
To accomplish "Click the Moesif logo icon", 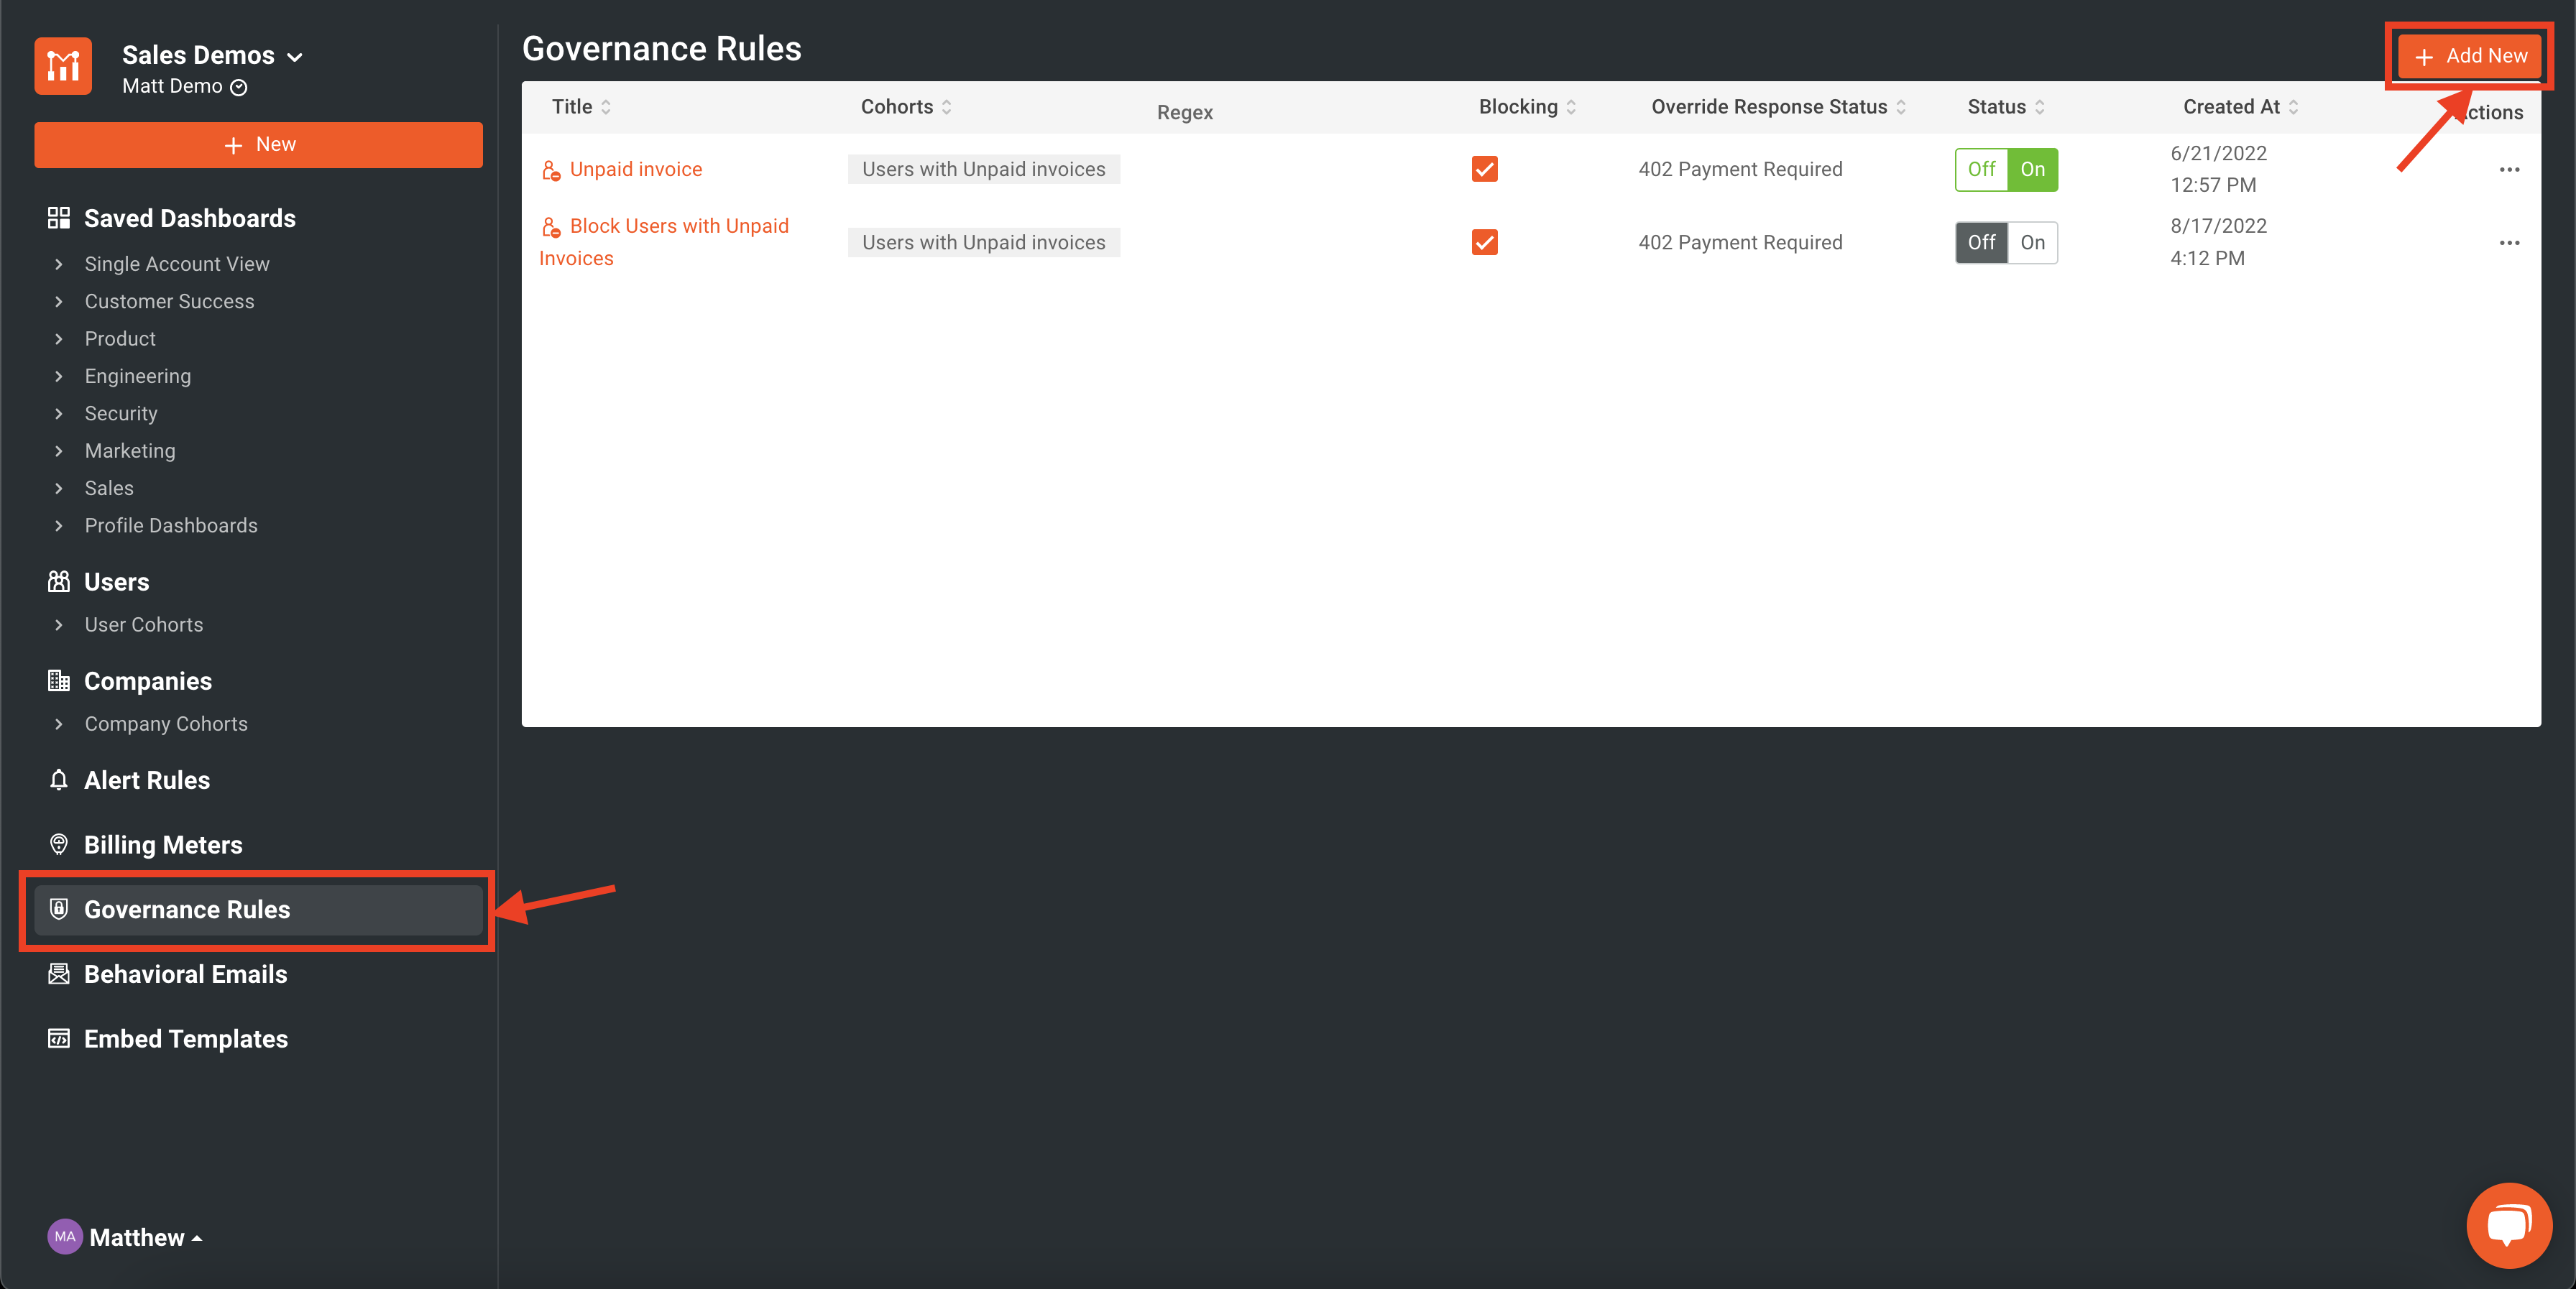I will (x=63, y=67).
